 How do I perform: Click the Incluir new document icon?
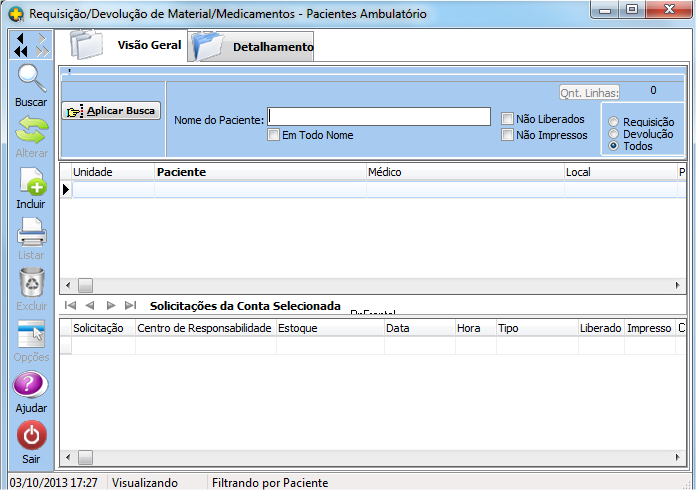pyautogui.click(x=30, y=182)
